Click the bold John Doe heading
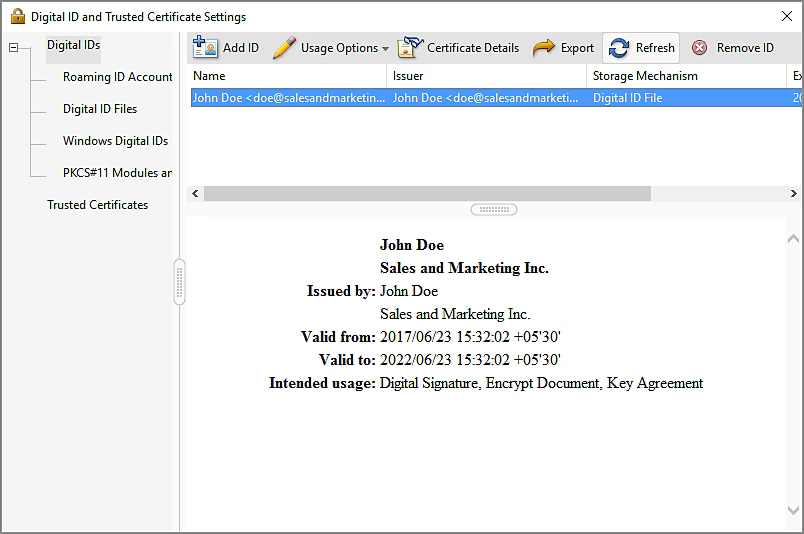This screenshot has width=804, height=534. (412, 245)
